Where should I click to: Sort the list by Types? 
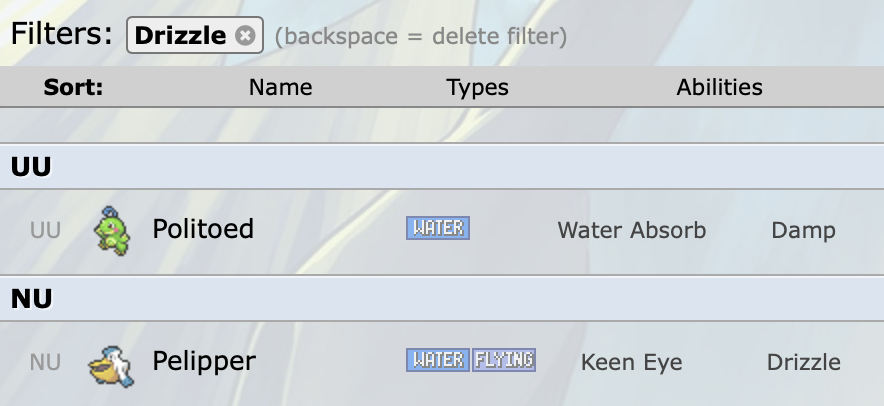(477, 87)
